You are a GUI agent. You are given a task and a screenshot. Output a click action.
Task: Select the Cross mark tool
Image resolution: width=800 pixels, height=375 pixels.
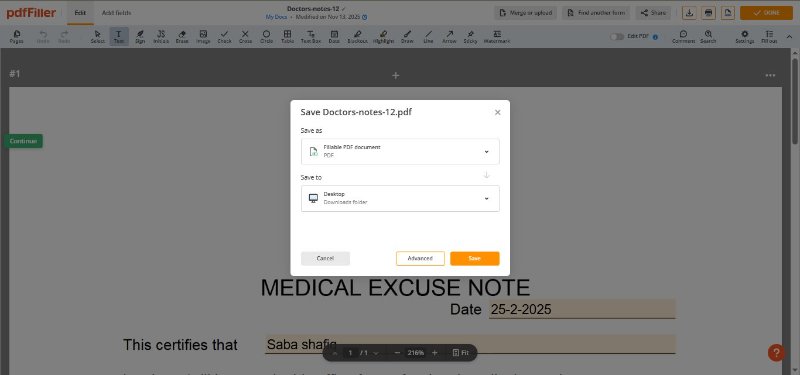(245, 36)
